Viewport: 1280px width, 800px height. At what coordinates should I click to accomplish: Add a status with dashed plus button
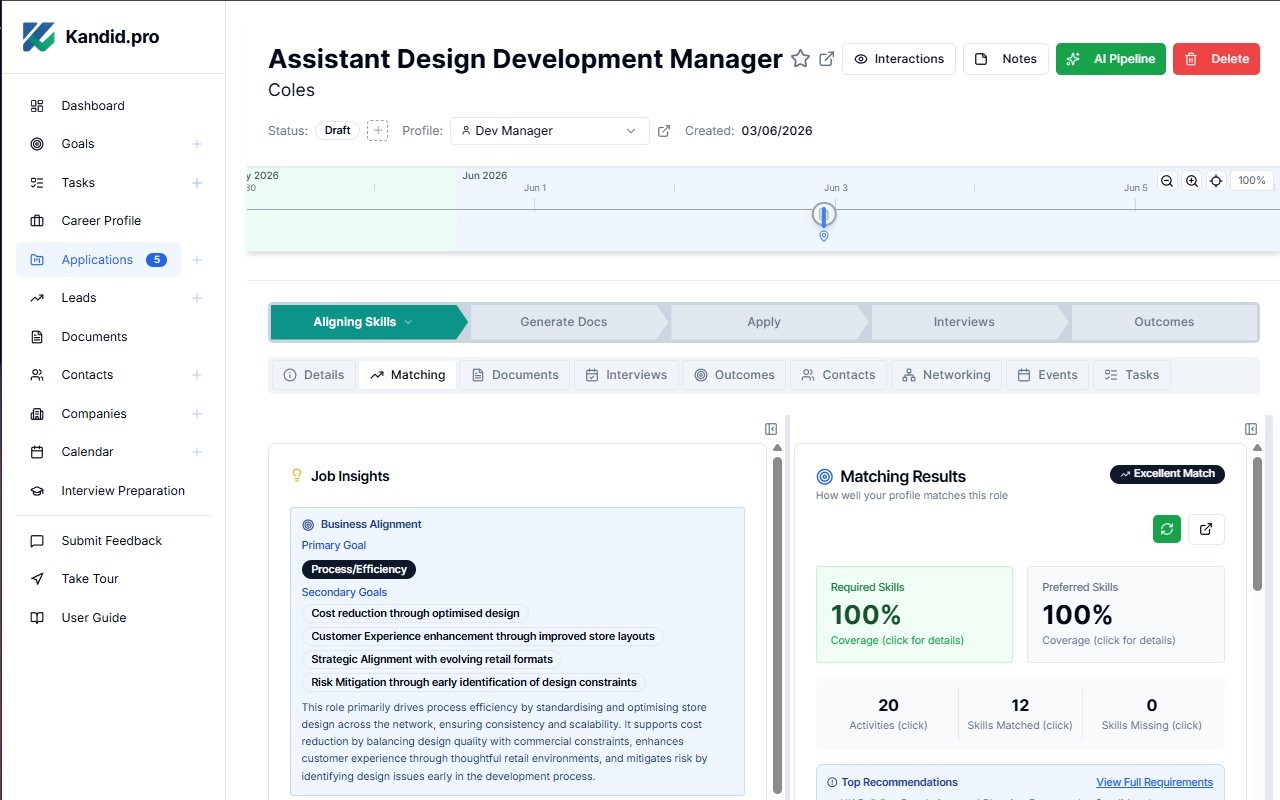click(377, 131)
